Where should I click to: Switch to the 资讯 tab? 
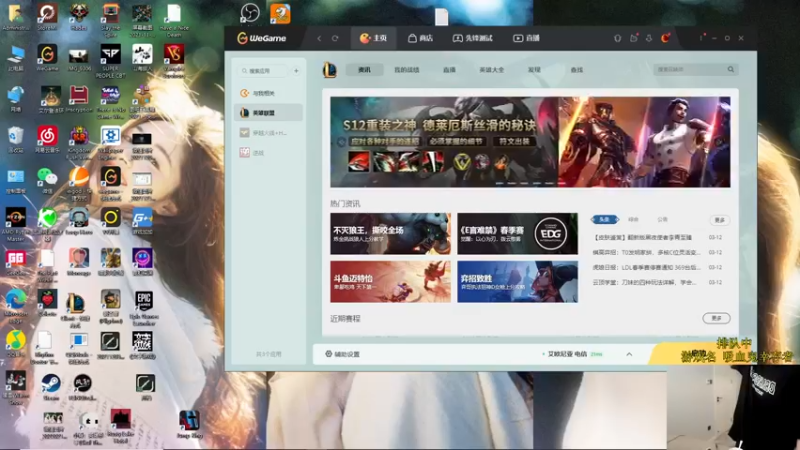pos(364,70)
